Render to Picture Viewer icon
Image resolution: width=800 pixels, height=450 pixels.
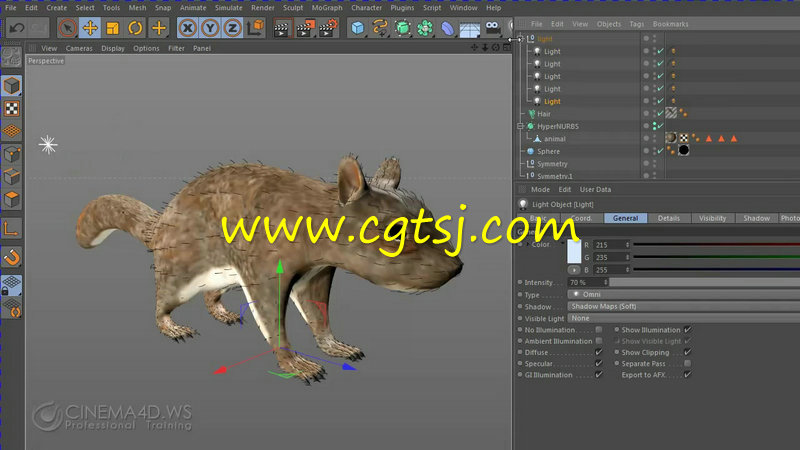pos(305,29)
